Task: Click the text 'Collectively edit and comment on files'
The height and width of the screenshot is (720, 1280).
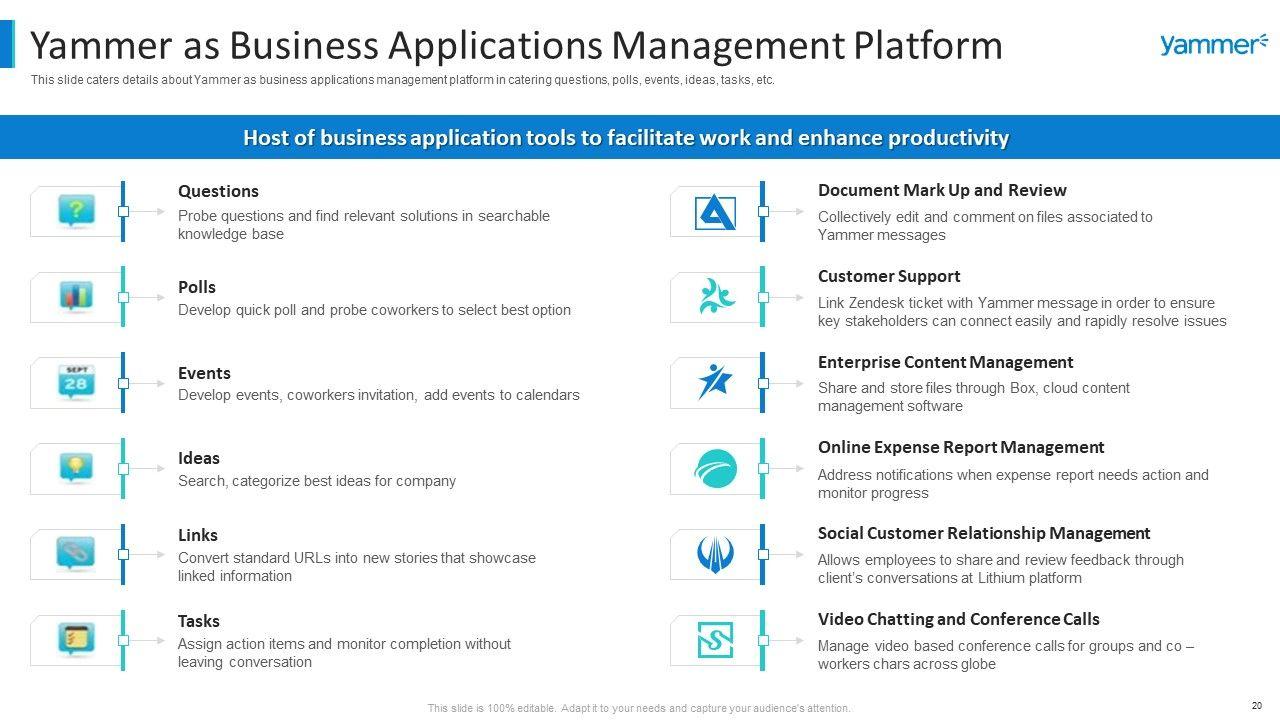Action: (x=985, y=226)
